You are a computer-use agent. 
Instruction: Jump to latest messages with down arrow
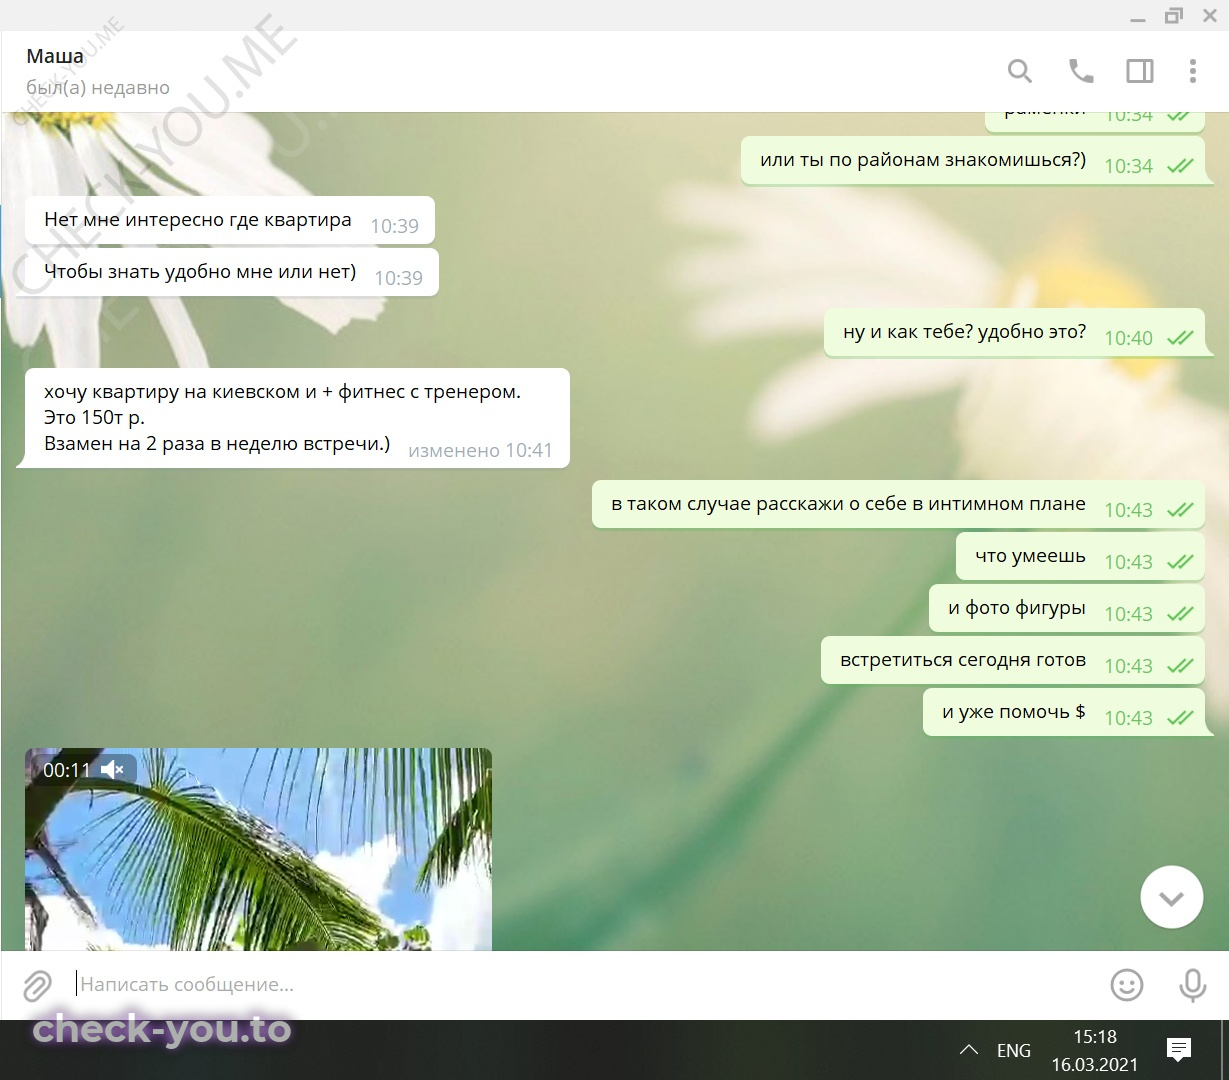pyautogui.click(x=1171, y=897)
